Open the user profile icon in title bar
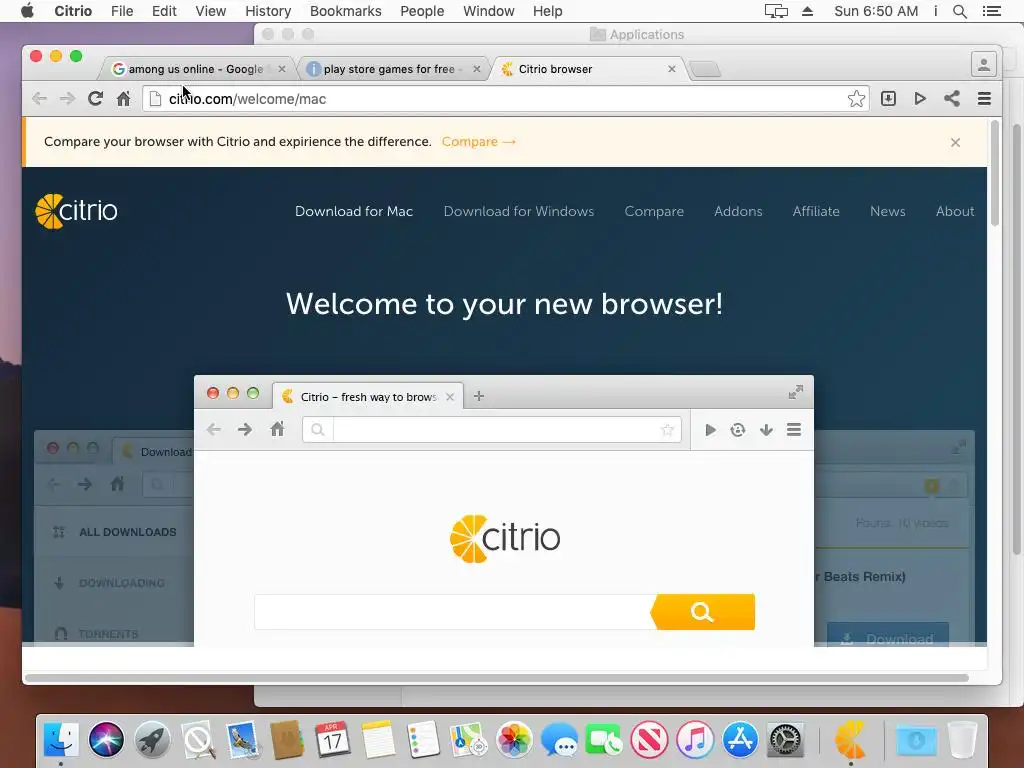Screen dimensions: 1024x768 click(x=984, y=64)
